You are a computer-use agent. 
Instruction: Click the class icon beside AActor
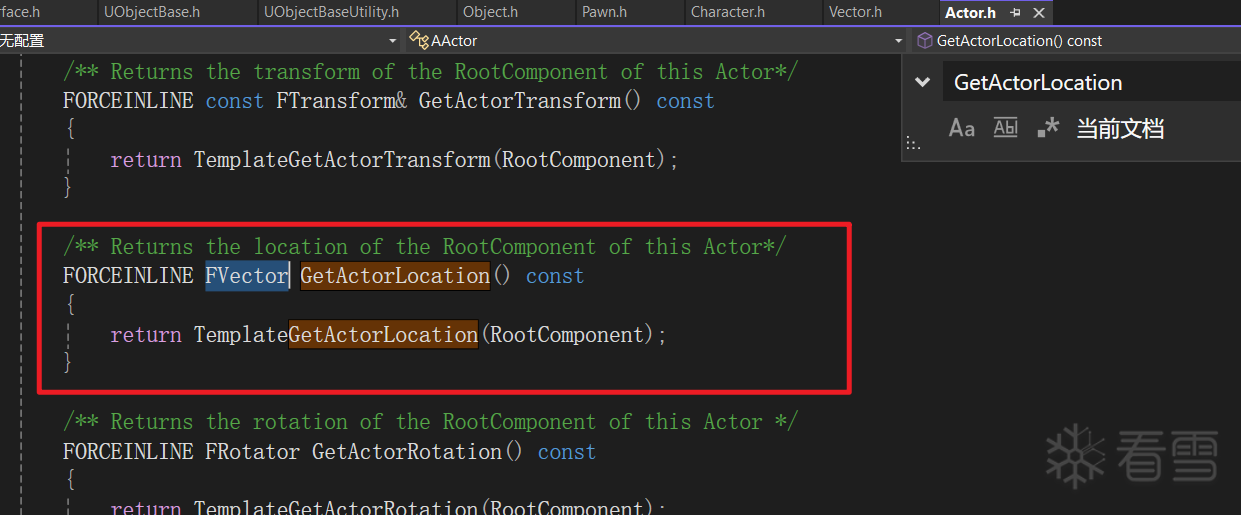click(419, 40)
